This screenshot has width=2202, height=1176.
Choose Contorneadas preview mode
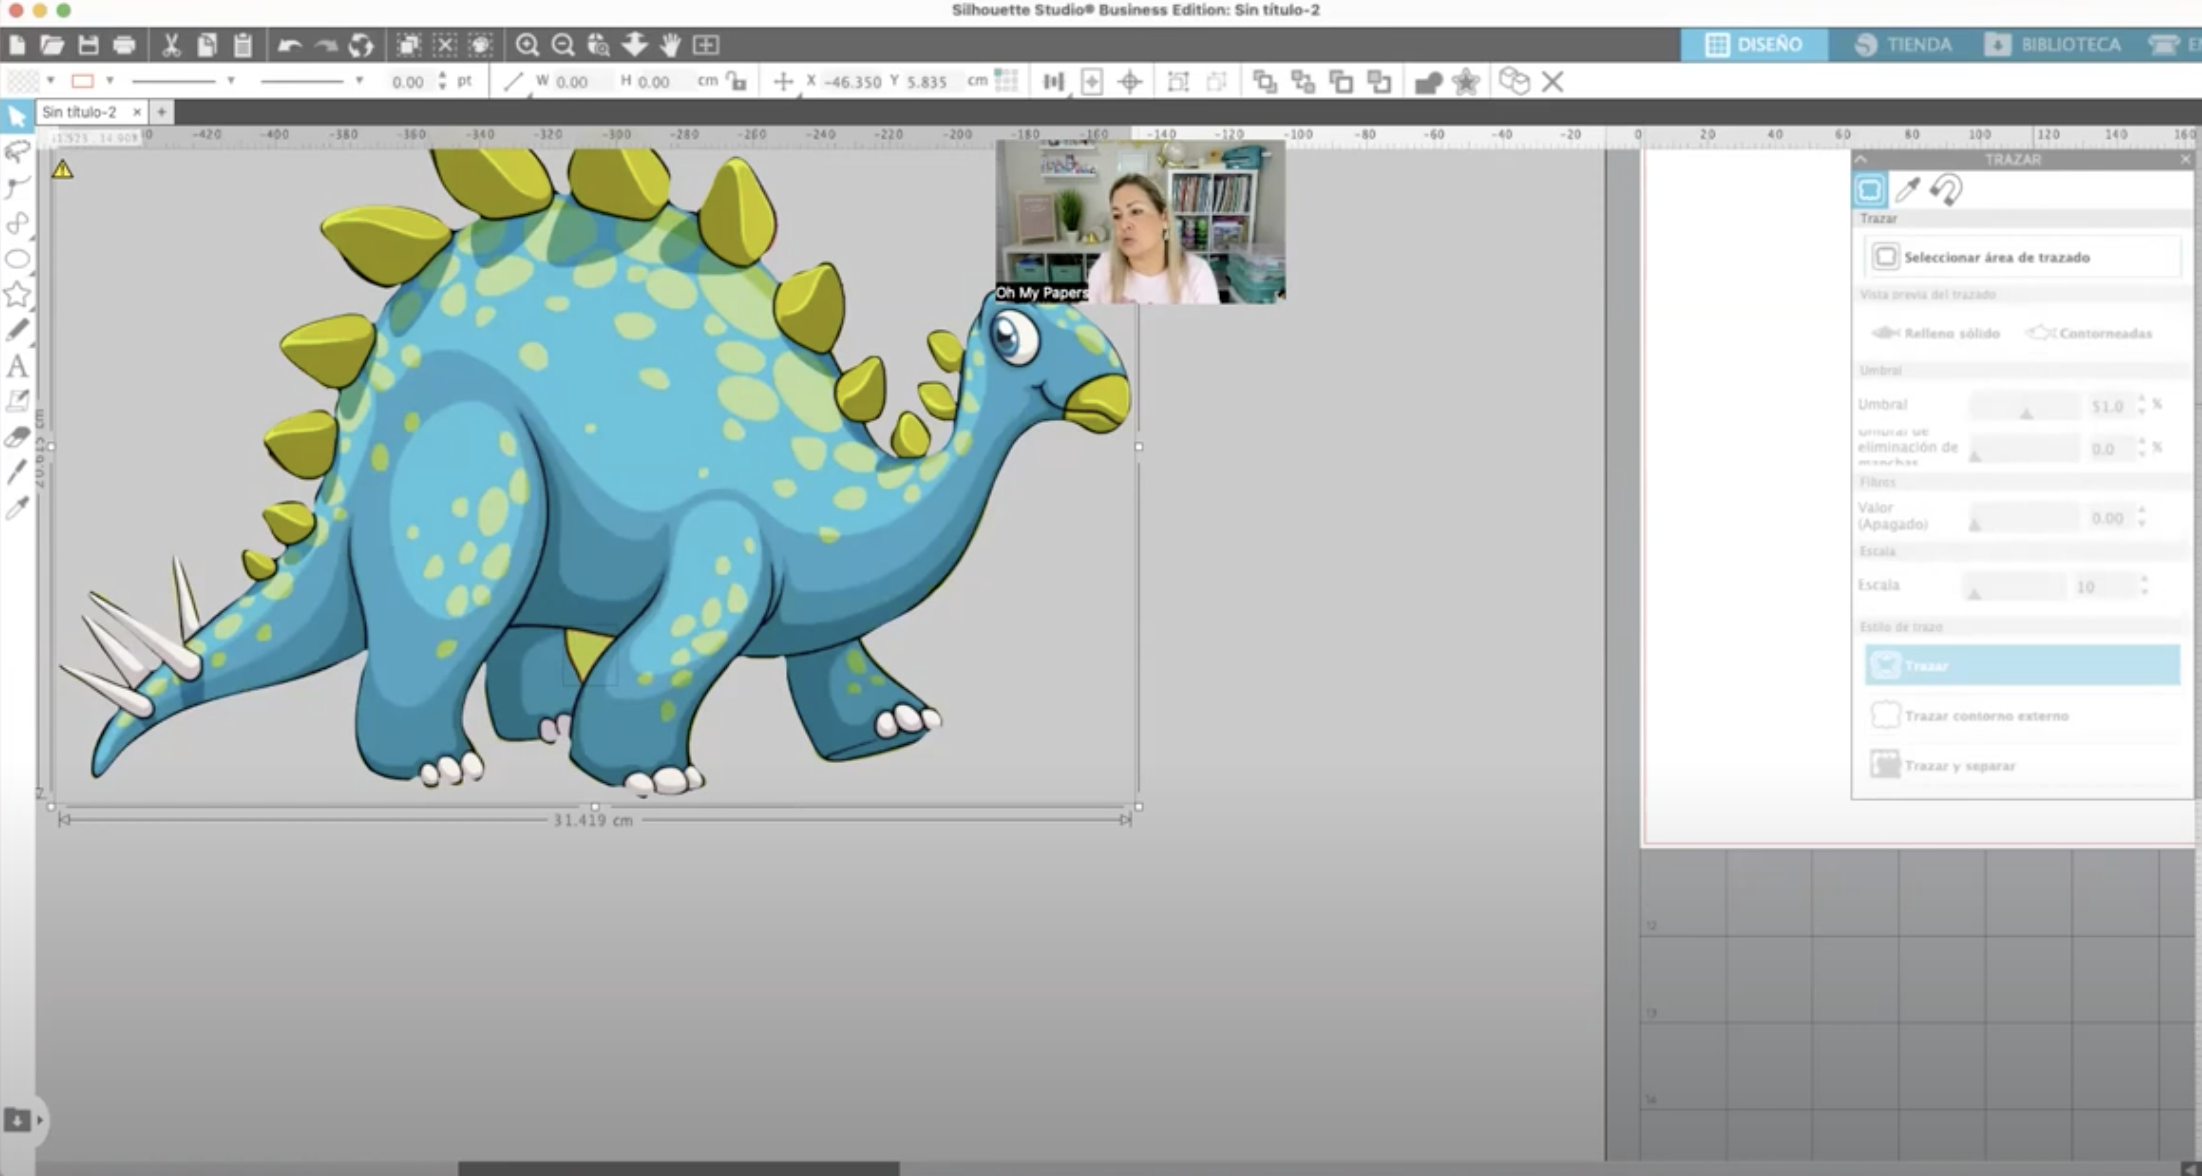coord(2089,333)
